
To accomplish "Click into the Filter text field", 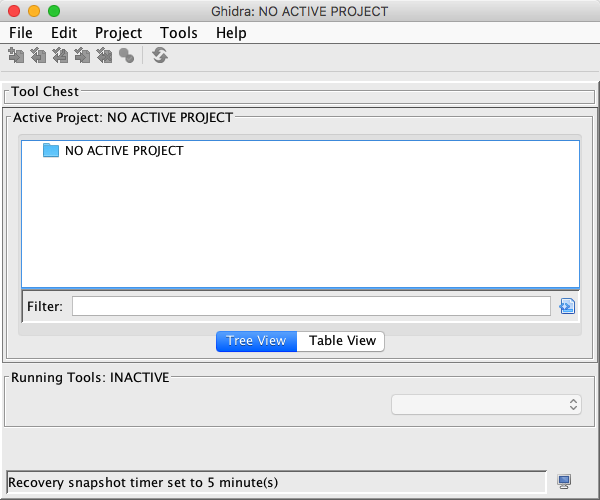I will [x=311, y=306].
